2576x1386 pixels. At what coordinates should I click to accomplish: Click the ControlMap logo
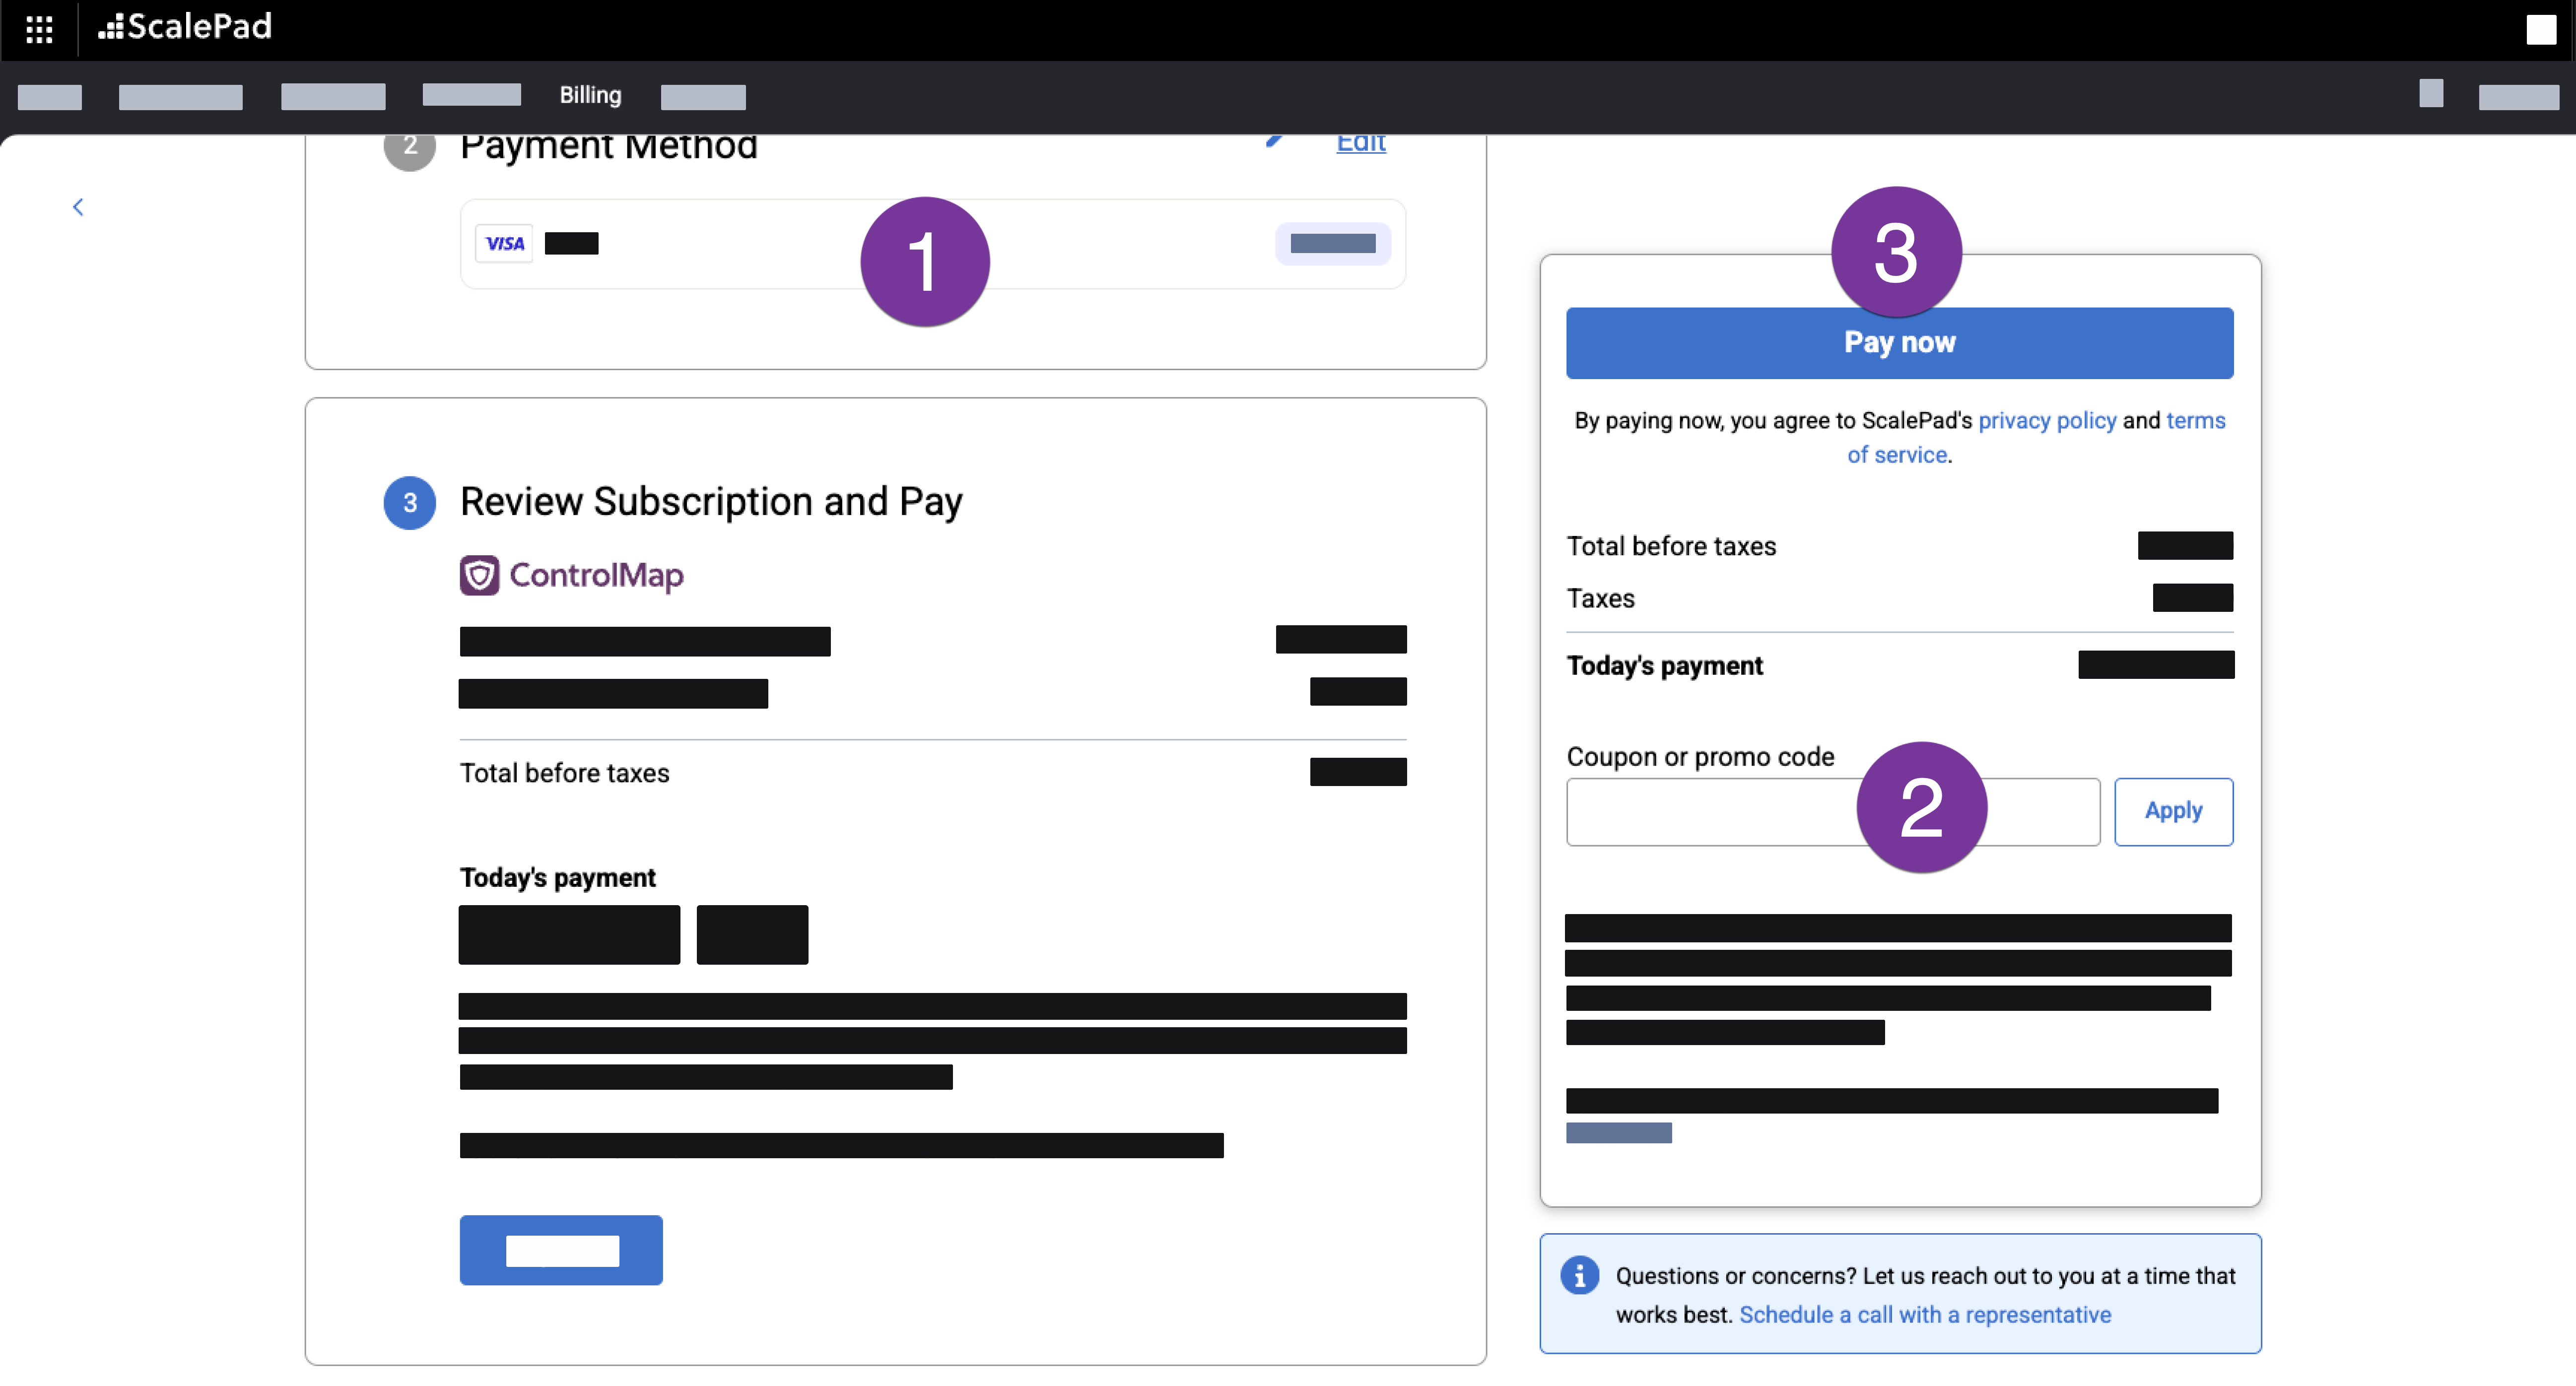coord(571,575)
